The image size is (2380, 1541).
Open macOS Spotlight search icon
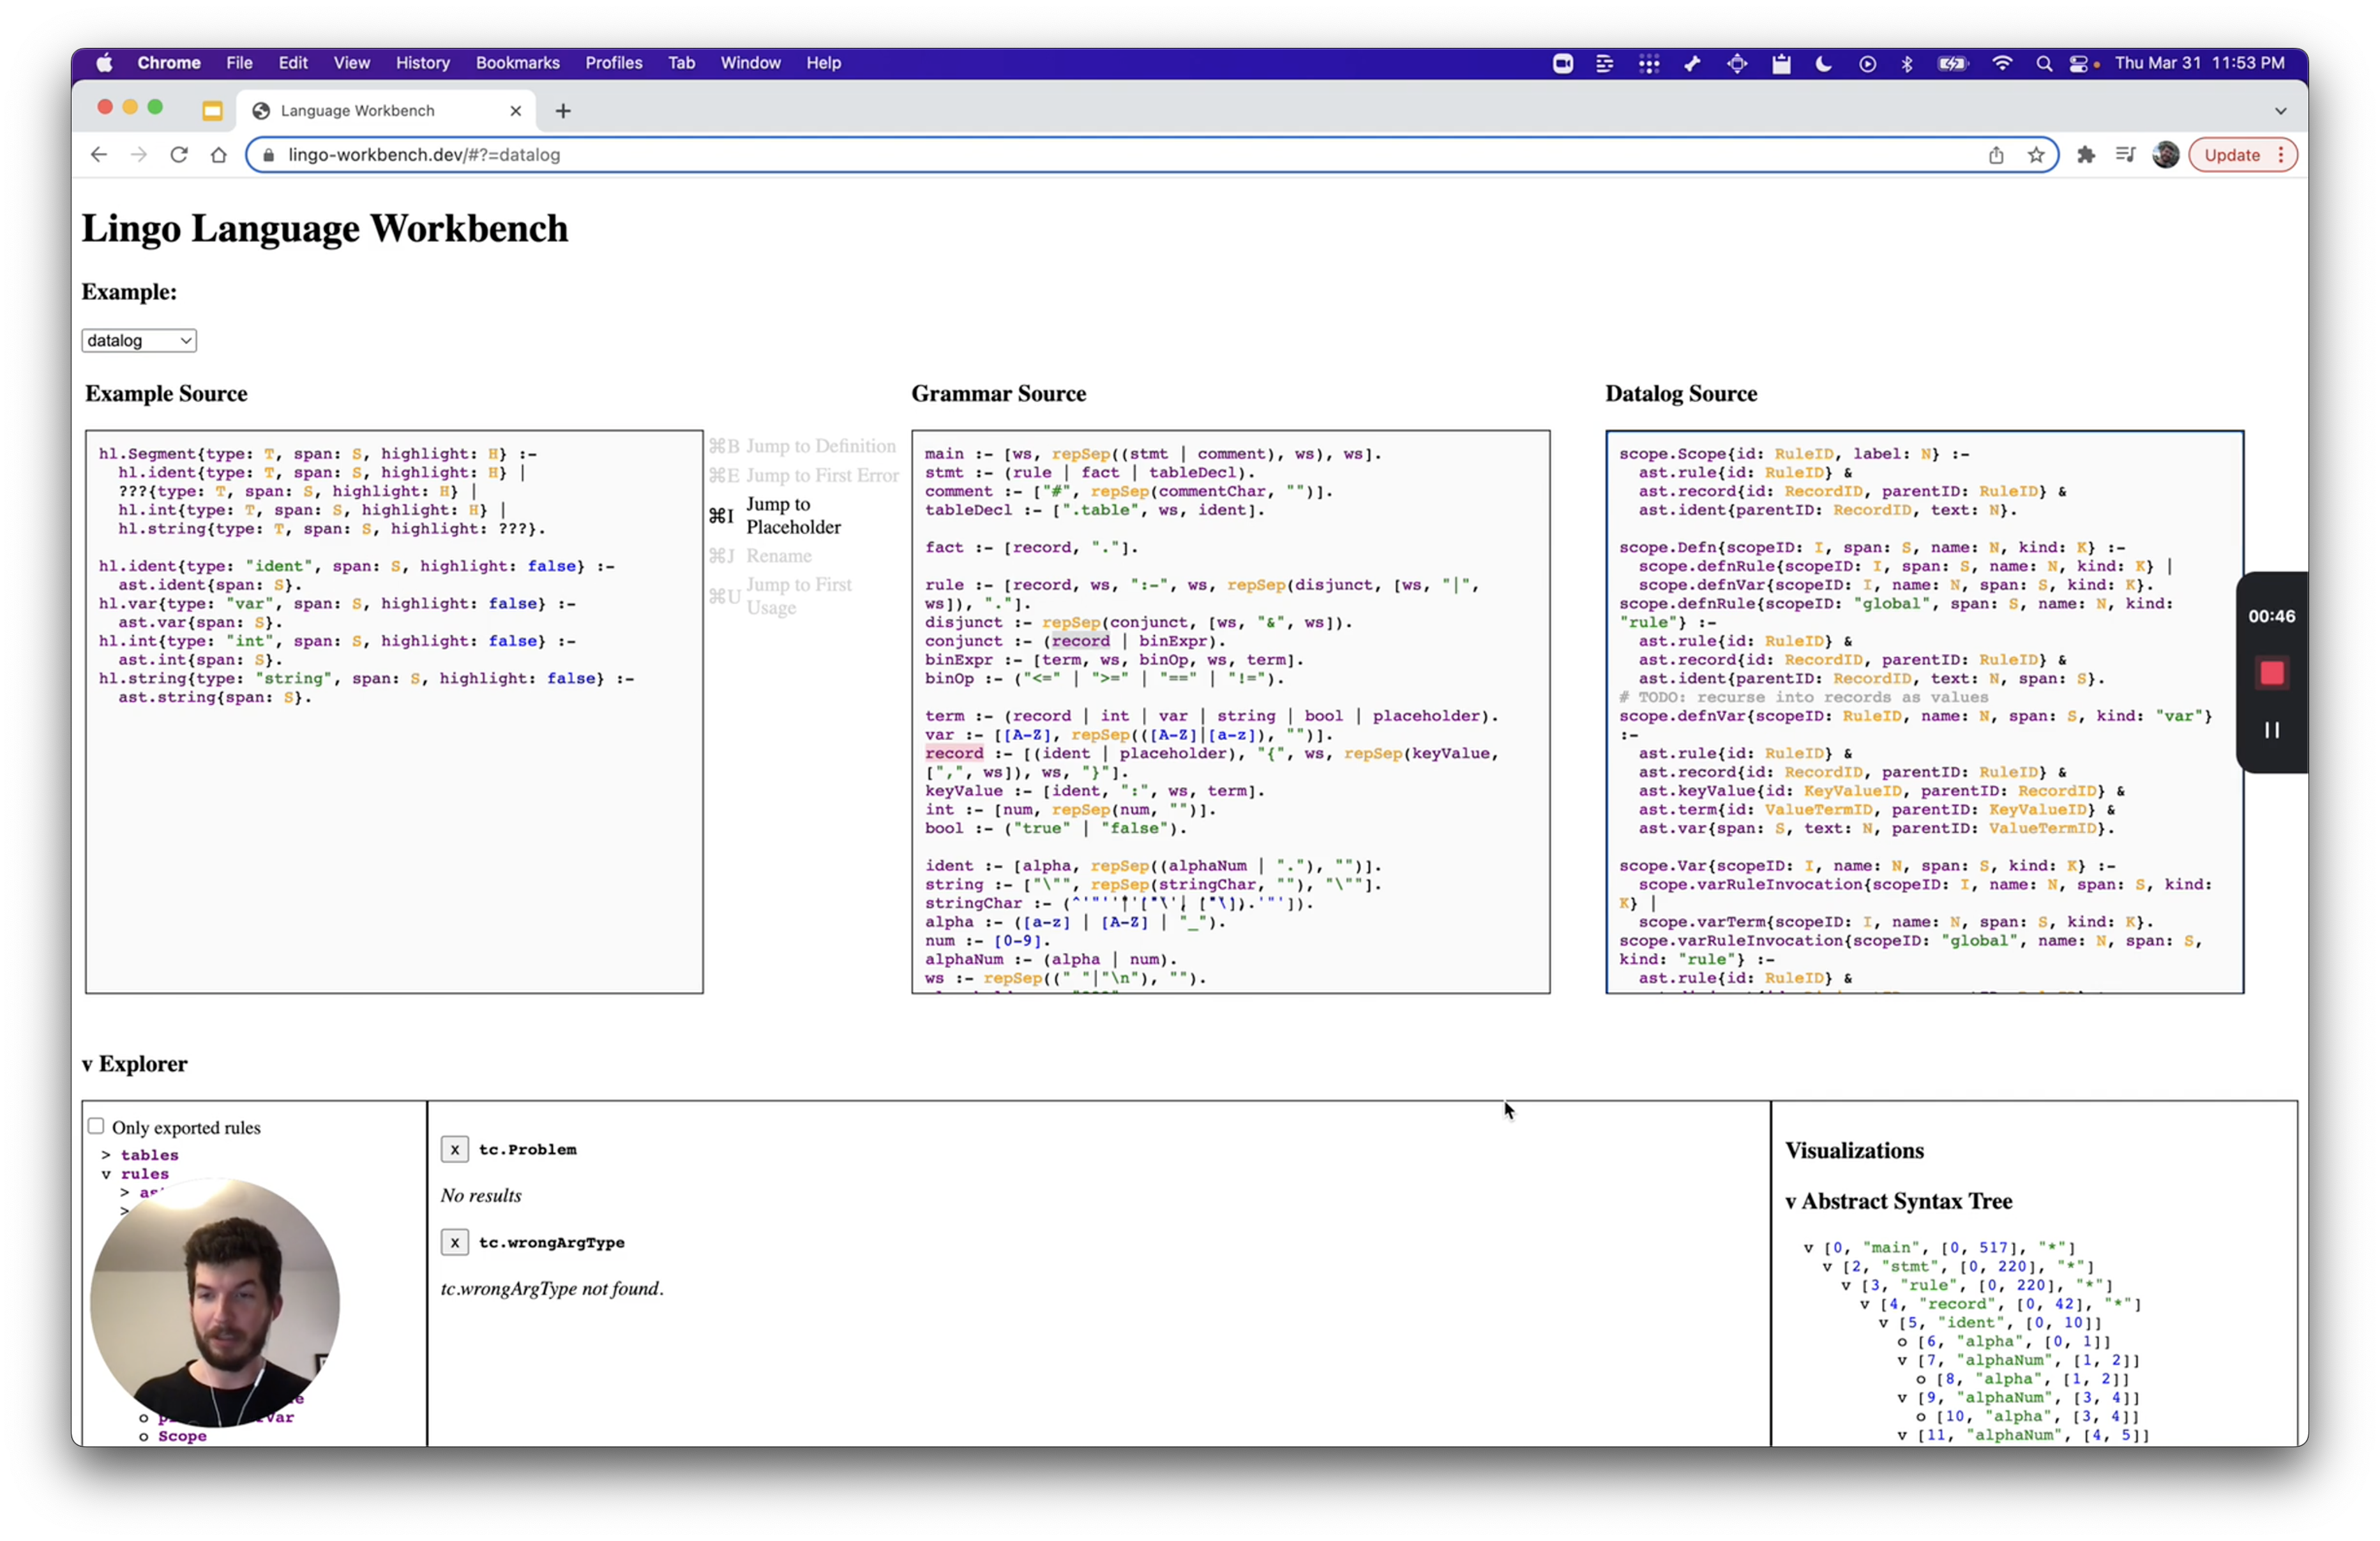click(x=2043, y=63)
